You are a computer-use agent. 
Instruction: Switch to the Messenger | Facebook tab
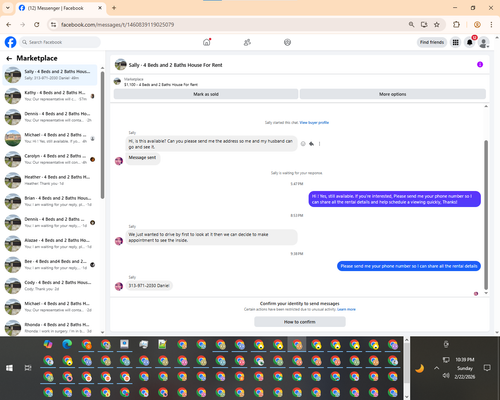click(x=60, y=8)
